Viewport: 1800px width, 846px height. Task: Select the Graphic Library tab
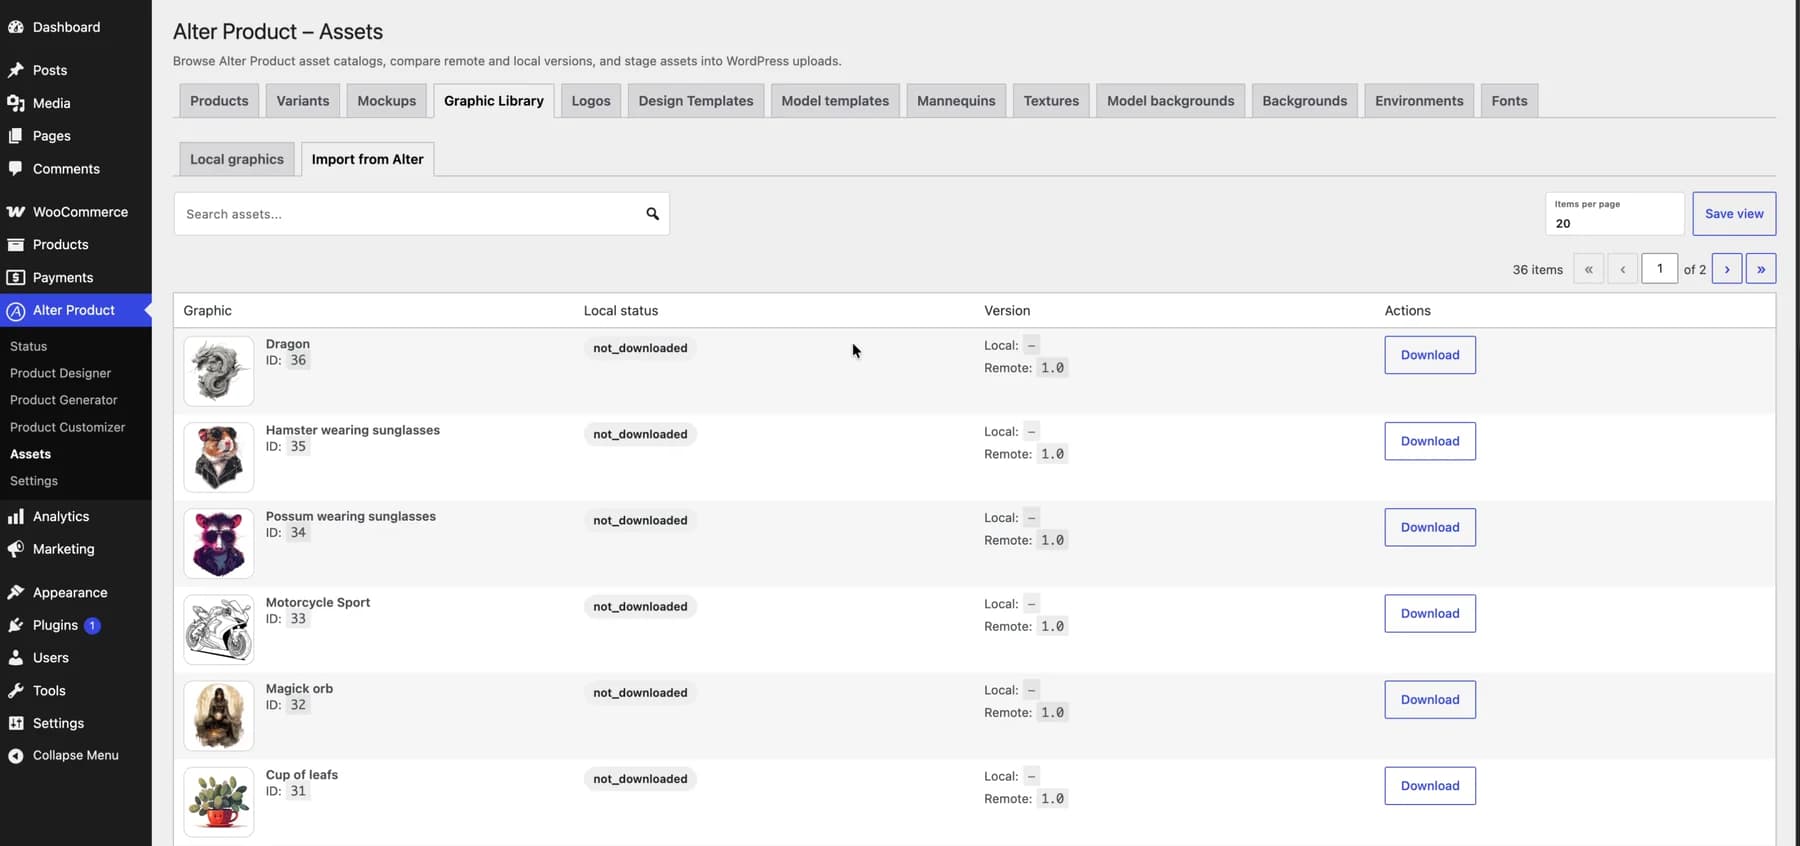tap(494, 101)
